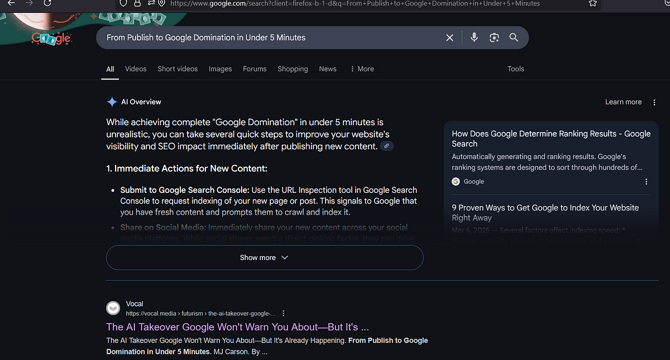Click the vocal.media result URL breadcrumb
The image size is (670, 360).
(x=200, y=313)
